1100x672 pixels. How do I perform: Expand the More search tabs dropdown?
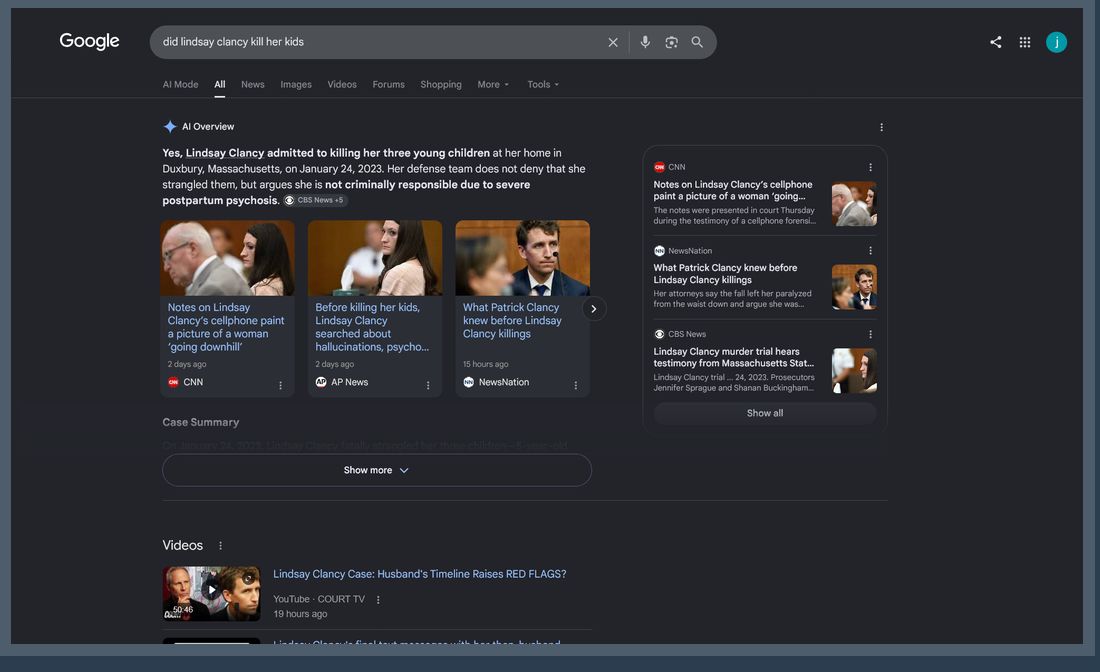pos(493,84)
